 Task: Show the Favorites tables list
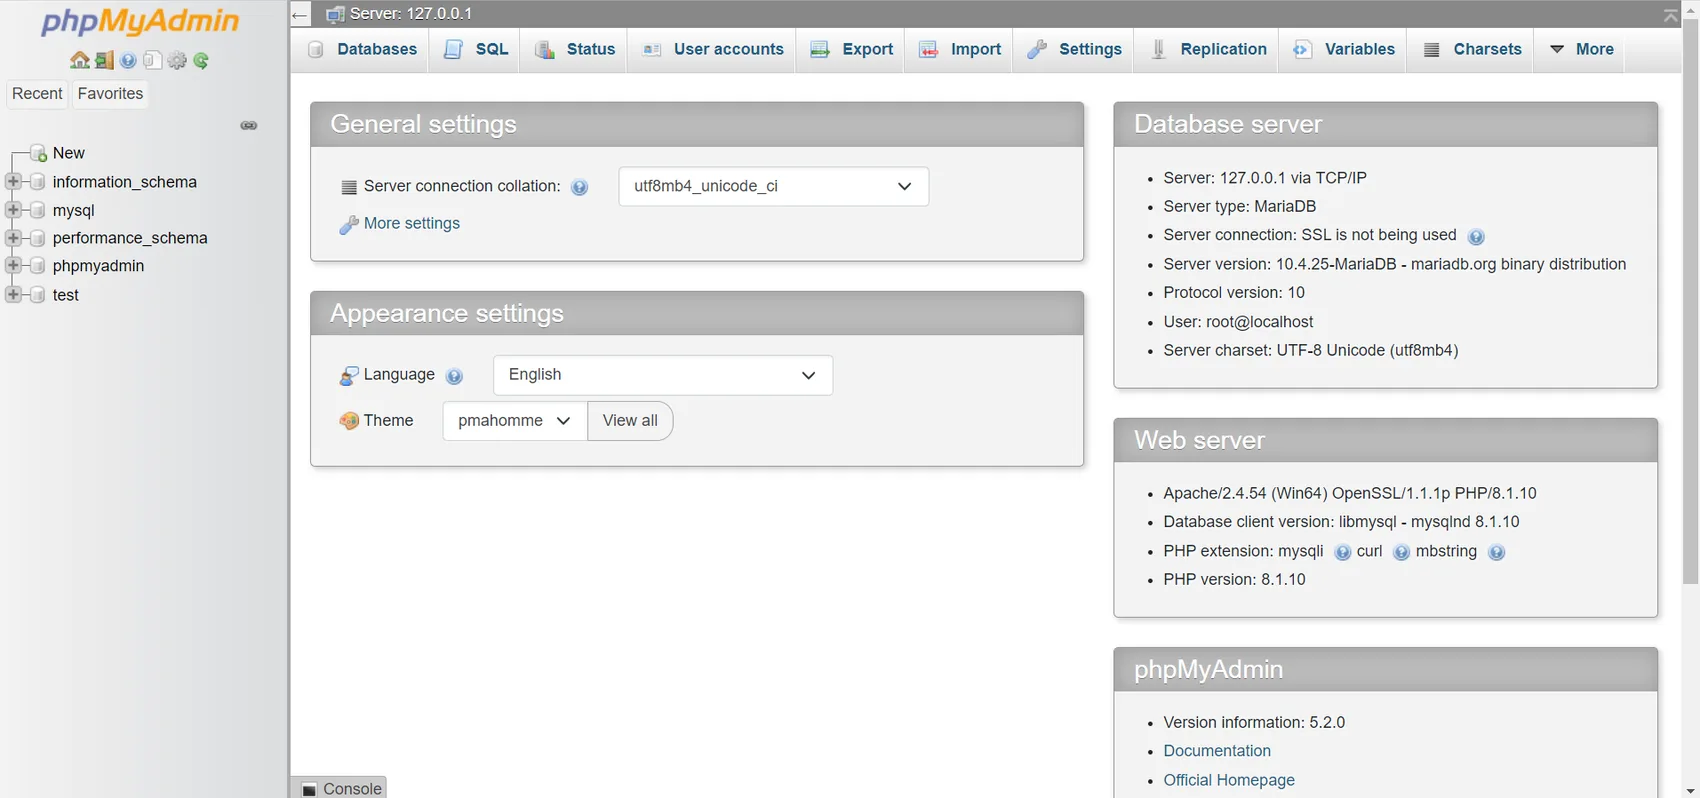110,94
